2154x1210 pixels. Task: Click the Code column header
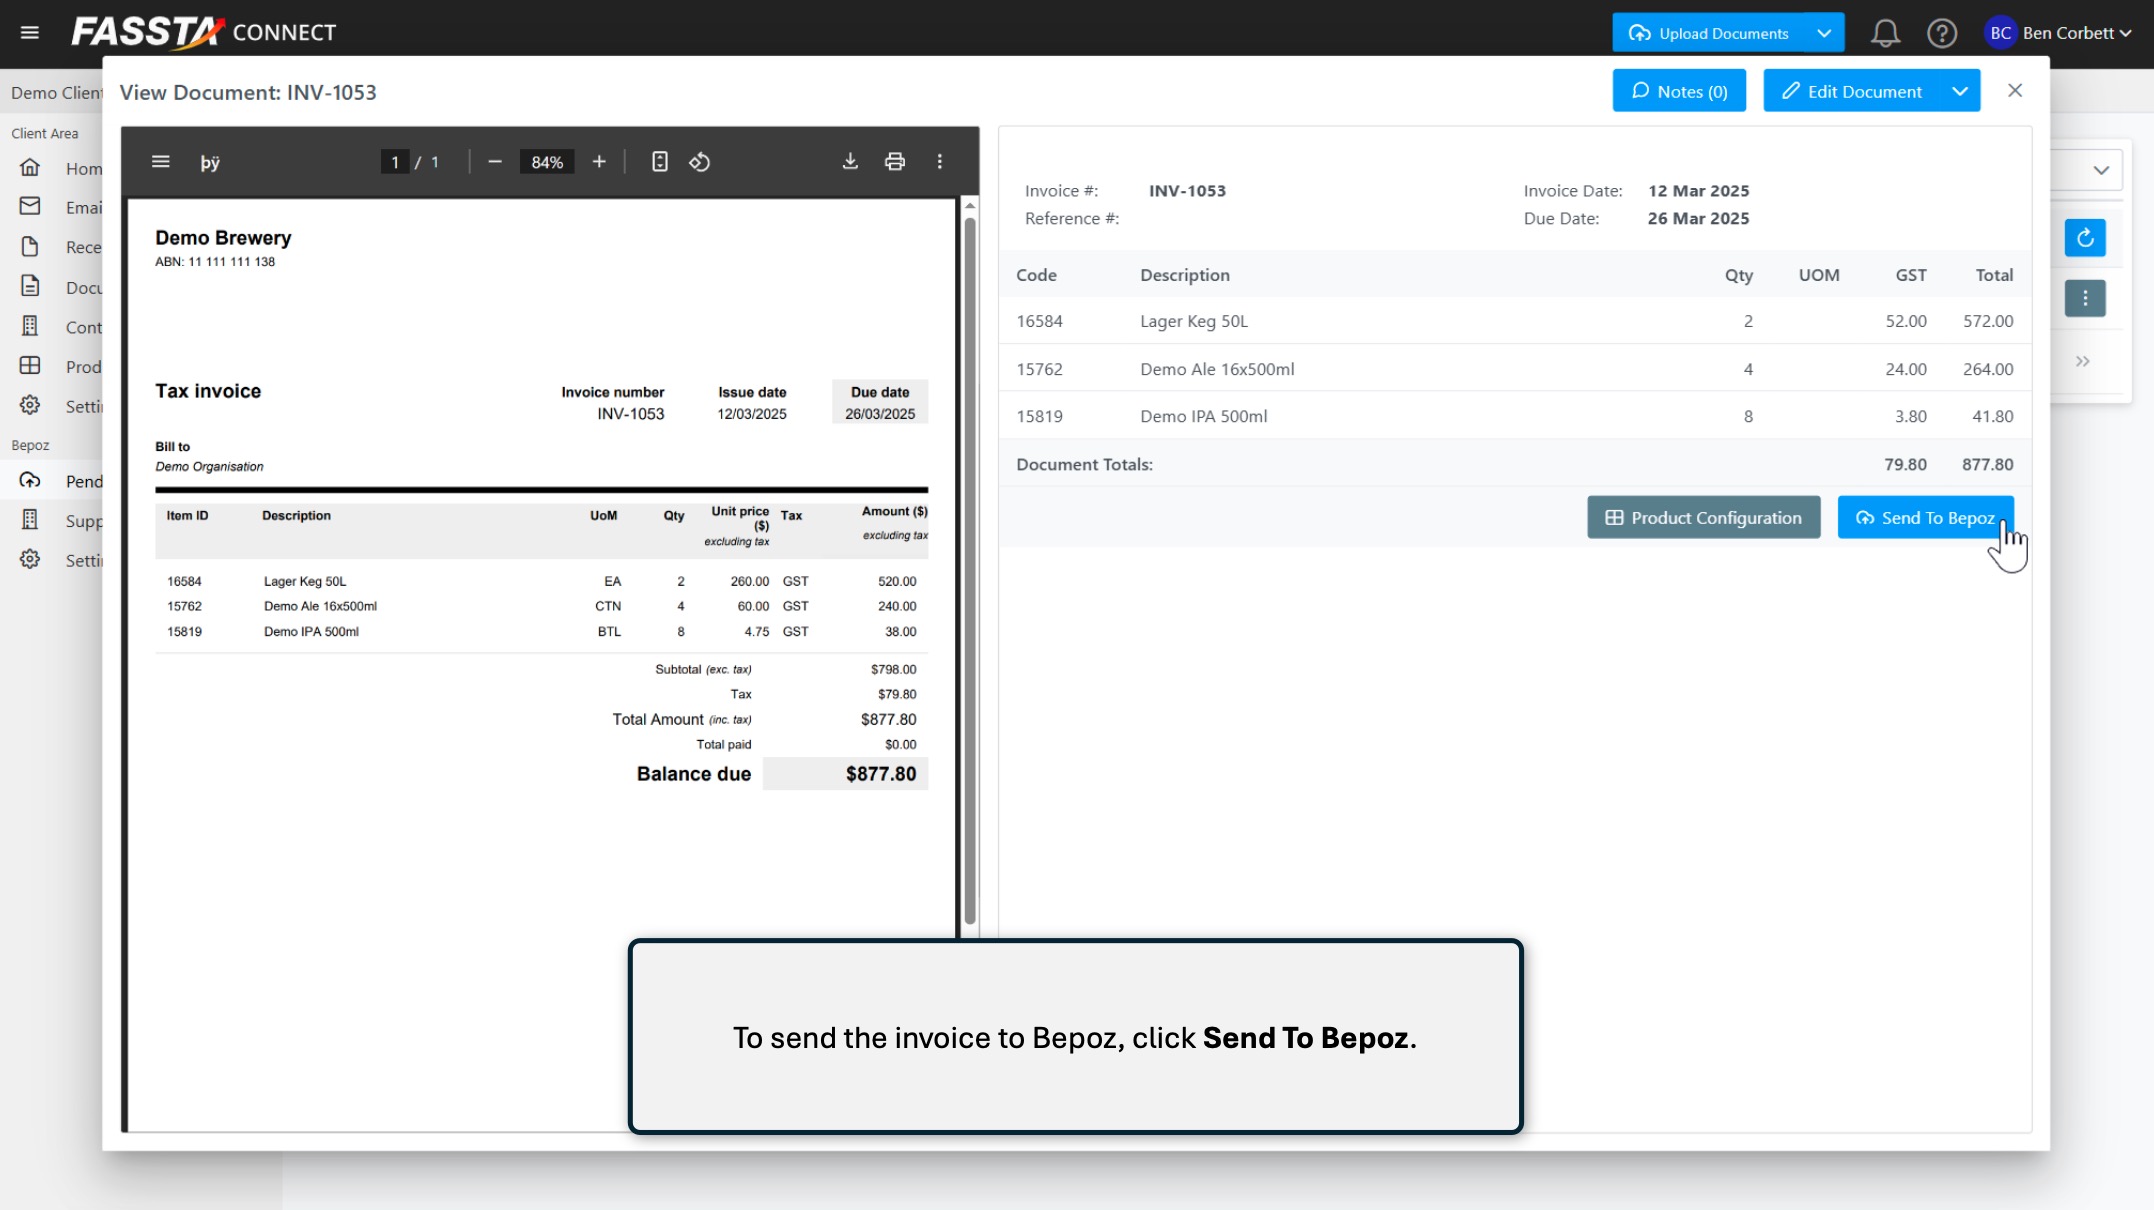coord(1036,275)
